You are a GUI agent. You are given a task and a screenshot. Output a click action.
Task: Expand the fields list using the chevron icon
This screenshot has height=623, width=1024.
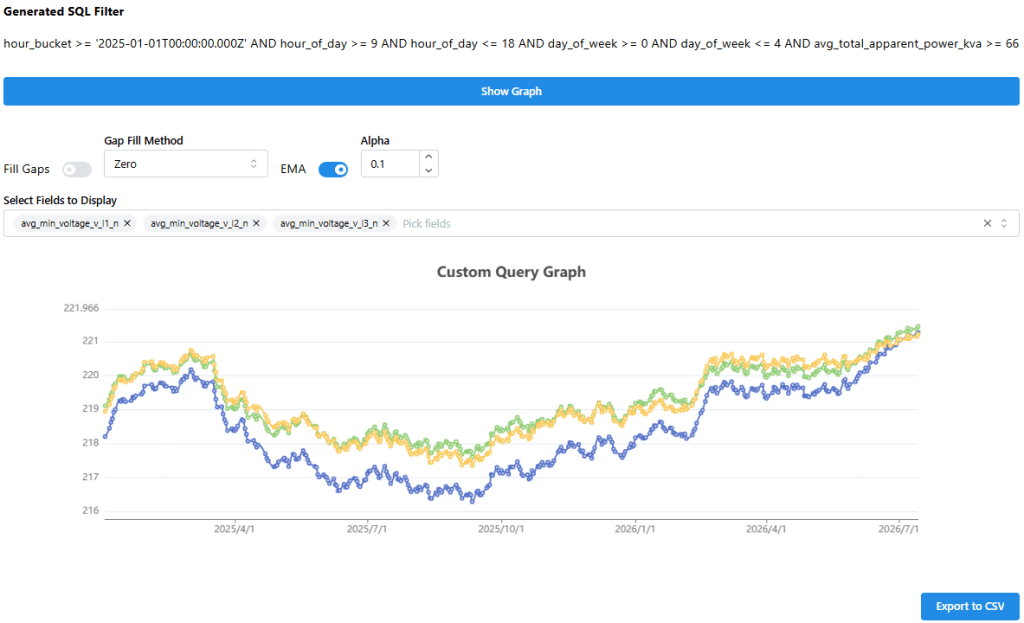click(1004, 223)
